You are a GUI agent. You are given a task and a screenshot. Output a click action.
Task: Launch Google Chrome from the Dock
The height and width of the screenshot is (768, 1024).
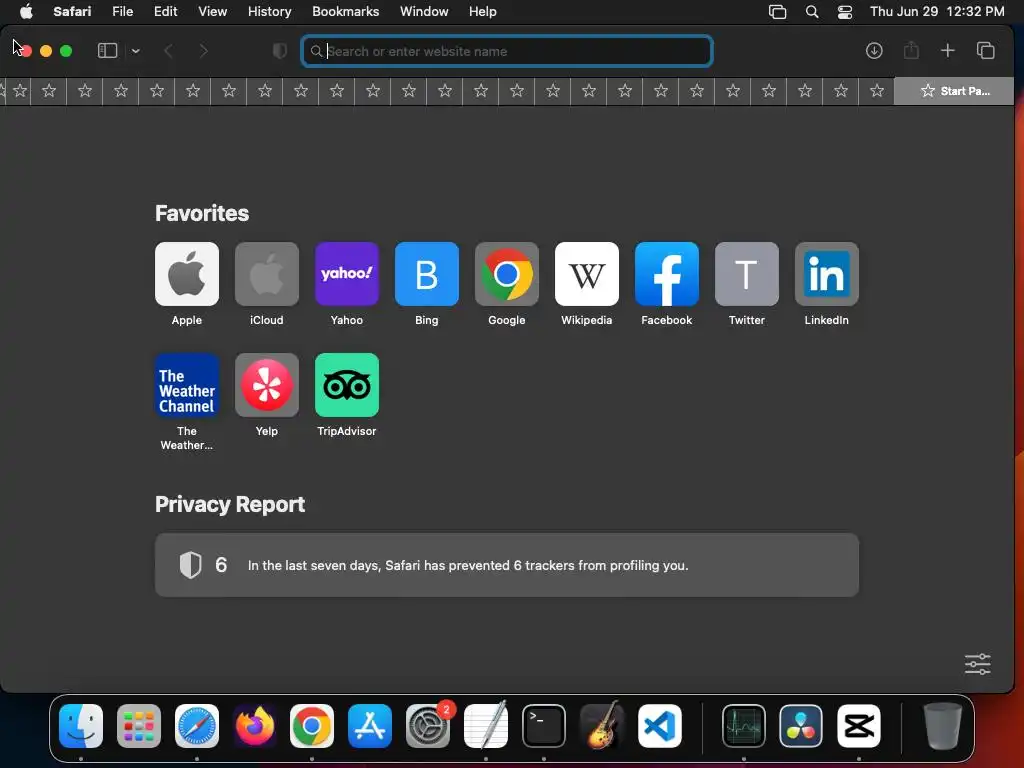pyautogui.click(x=312, y=726)
